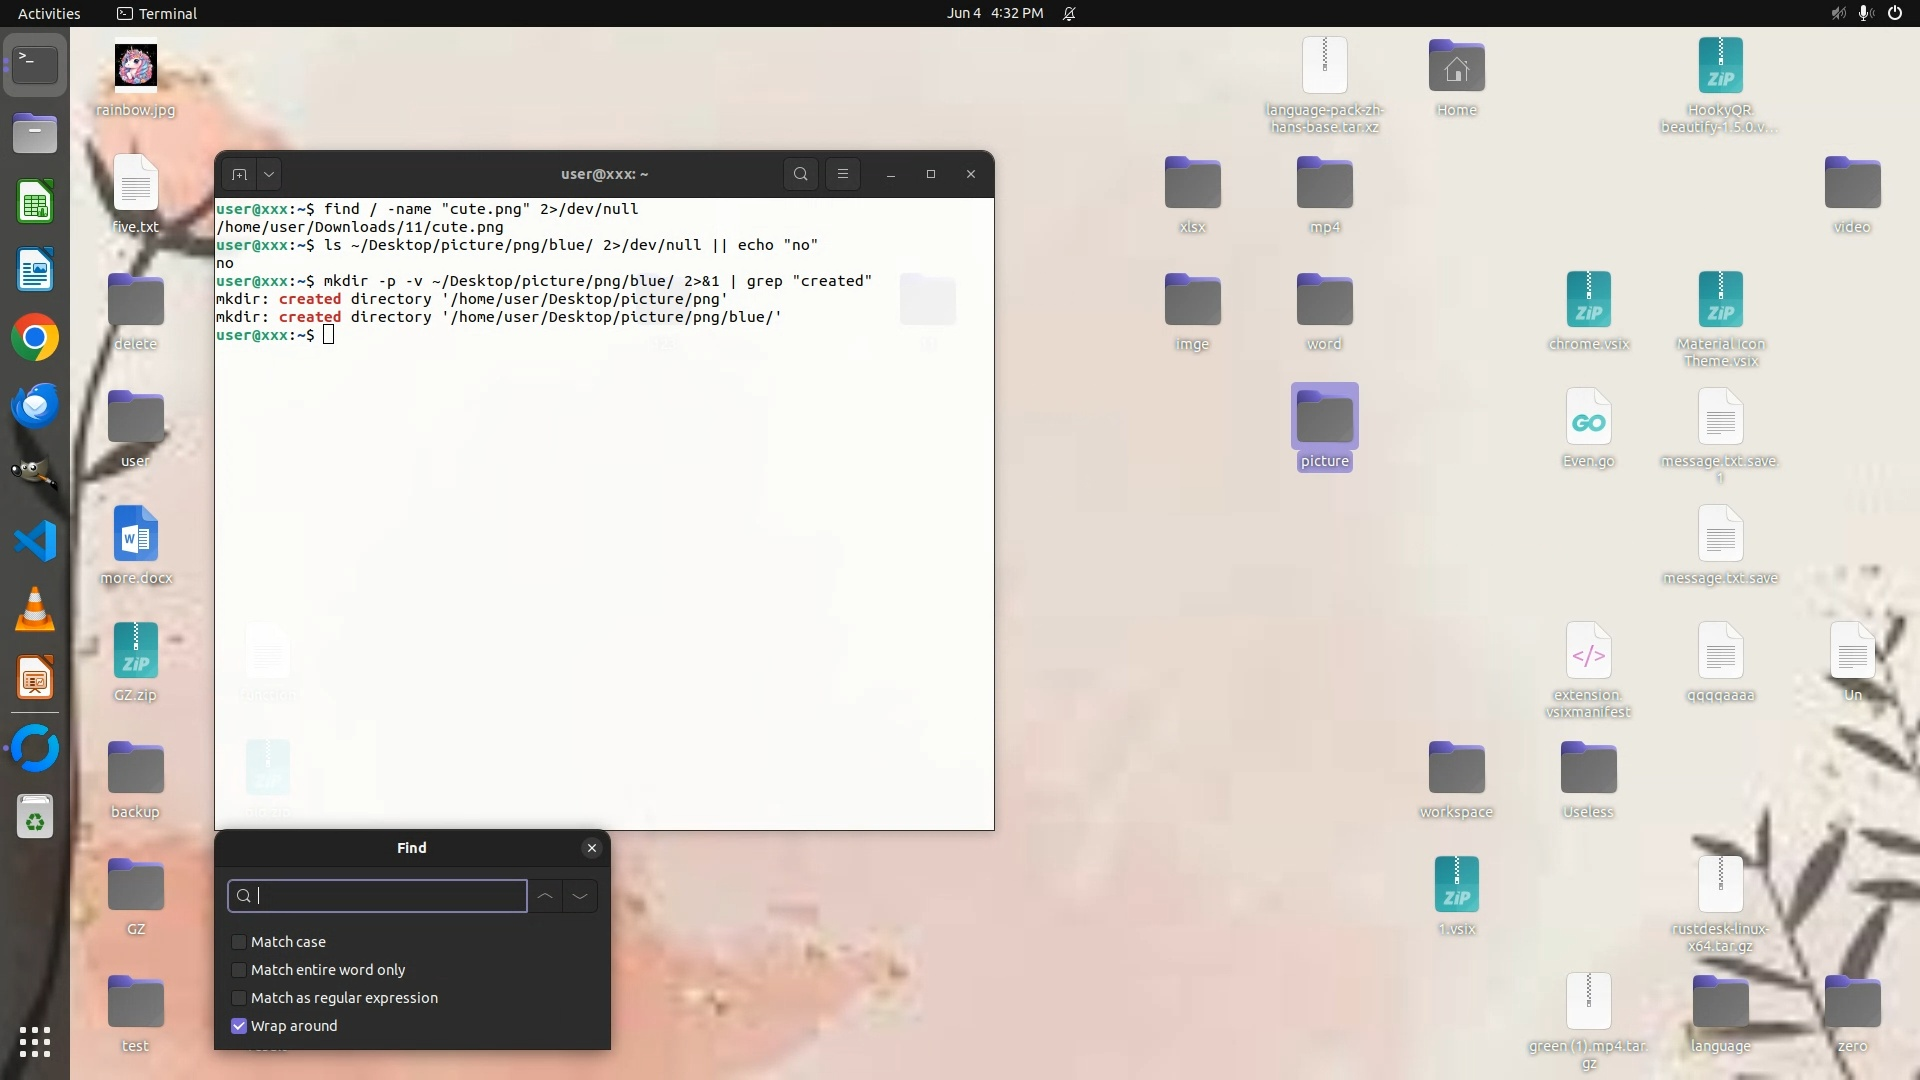Open the date and time clock menu

(994, 13)
